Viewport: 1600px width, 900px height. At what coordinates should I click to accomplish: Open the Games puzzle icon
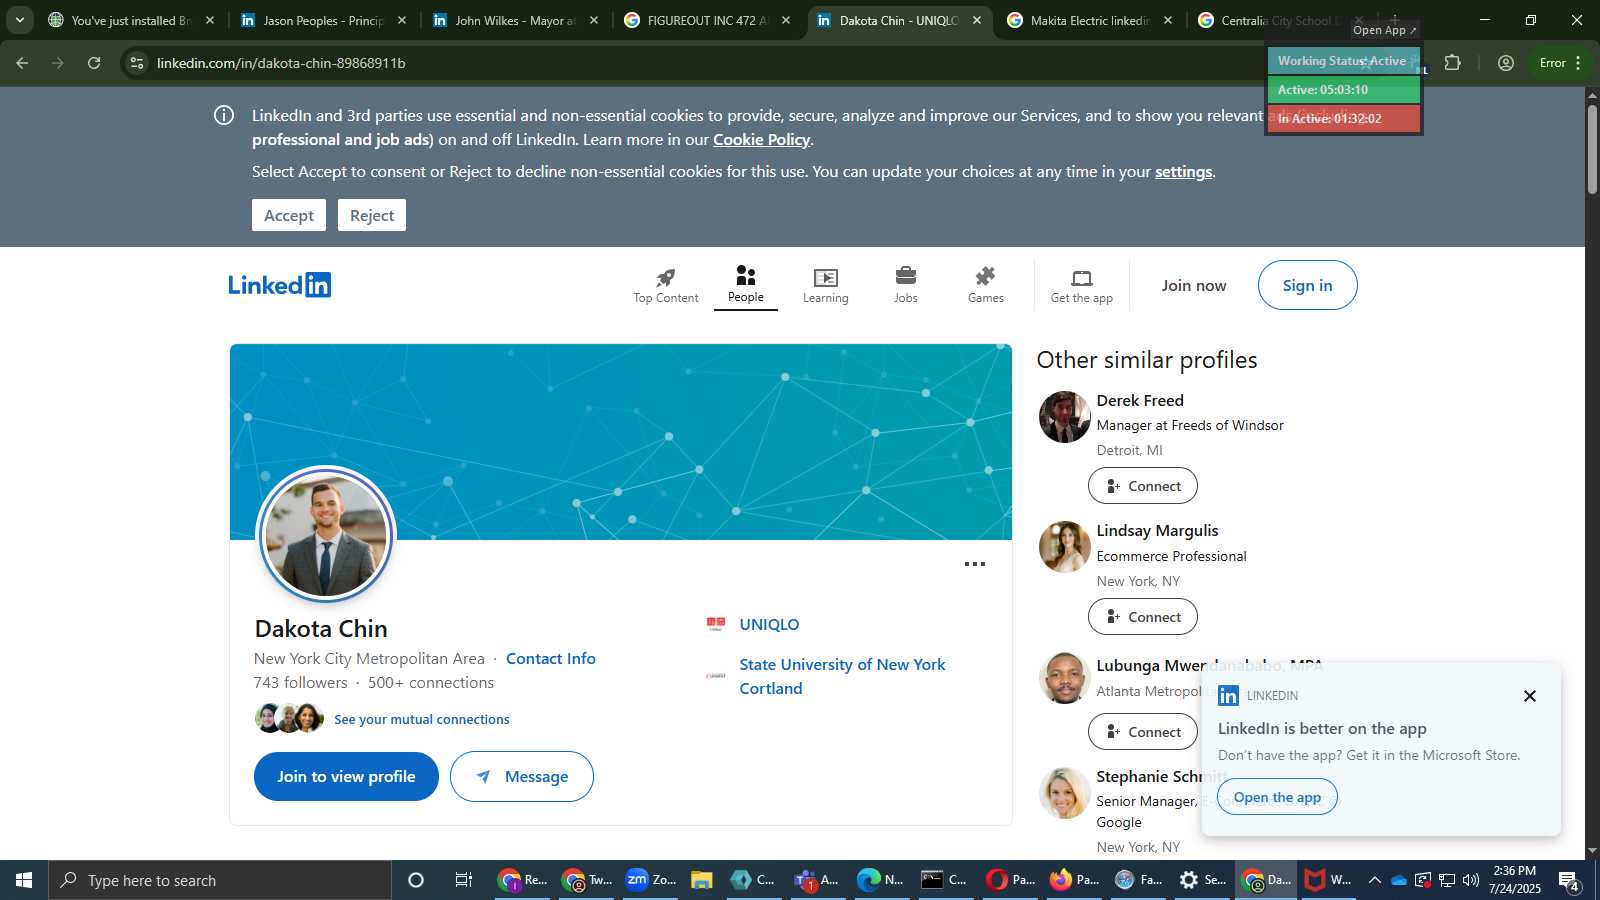tap(986, 285)
